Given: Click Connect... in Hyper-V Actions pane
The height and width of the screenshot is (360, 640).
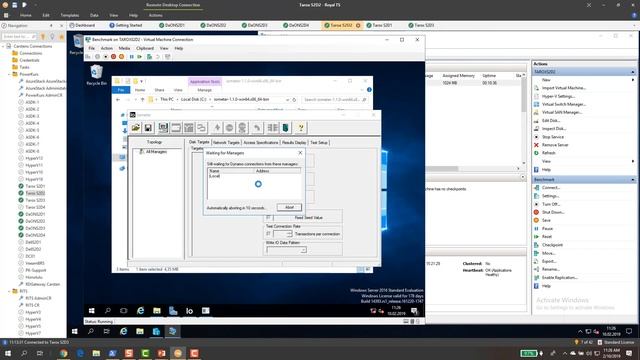Looking at the screenshot, I should tap(551, 188).
